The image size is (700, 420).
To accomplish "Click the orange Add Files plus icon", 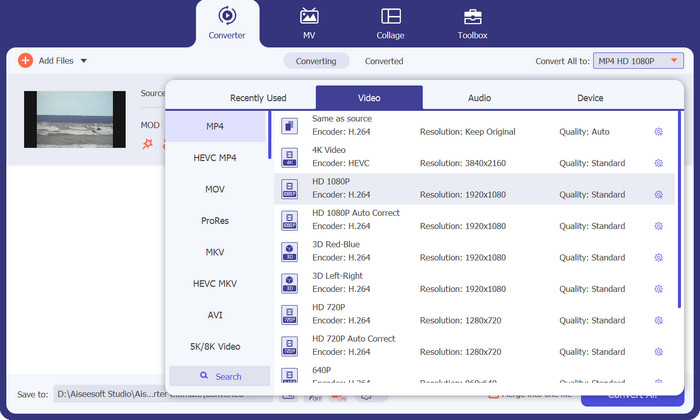I will 25,60.
